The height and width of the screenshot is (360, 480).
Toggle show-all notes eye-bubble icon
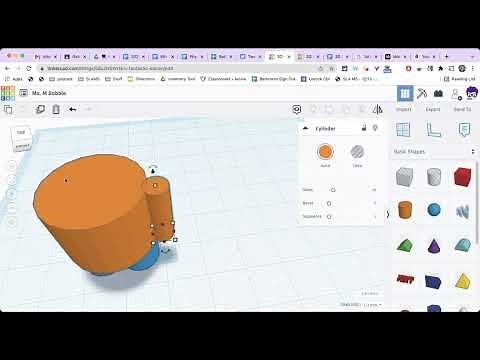click(x=297, y=109)
